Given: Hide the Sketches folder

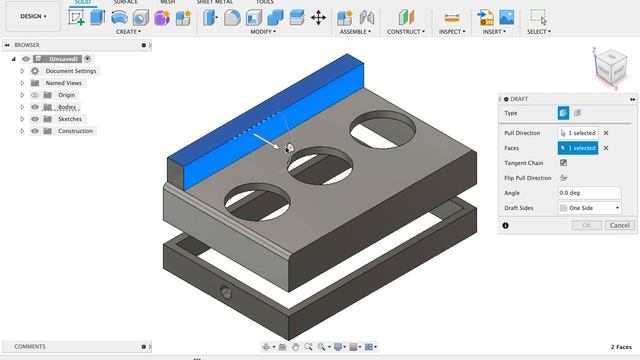Looking at the screenshot, I should pos(35,119).
